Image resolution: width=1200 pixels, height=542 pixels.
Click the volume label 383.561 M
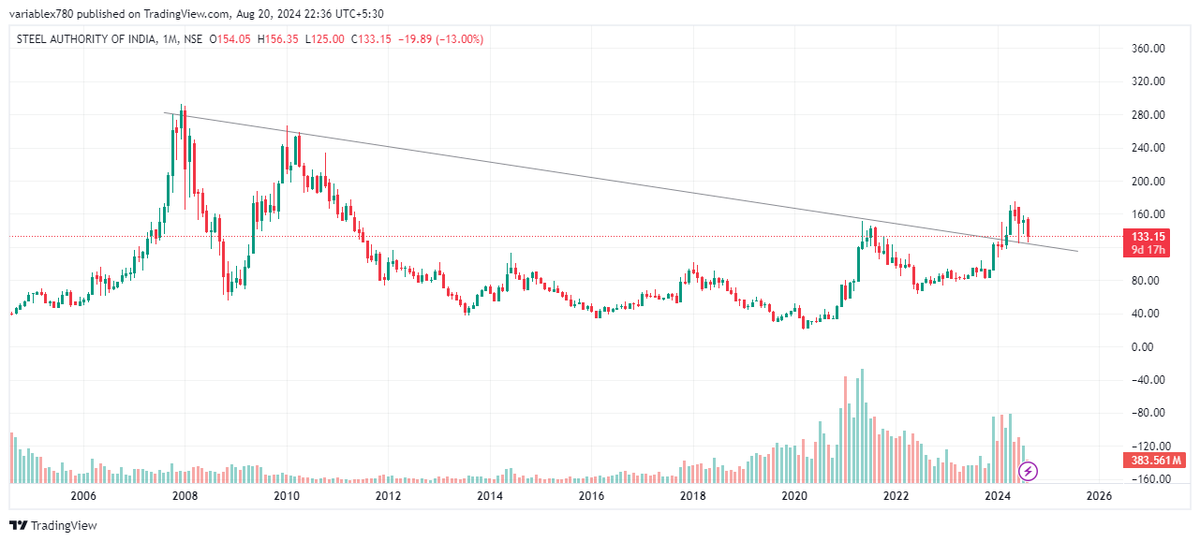coord(1153,460)
